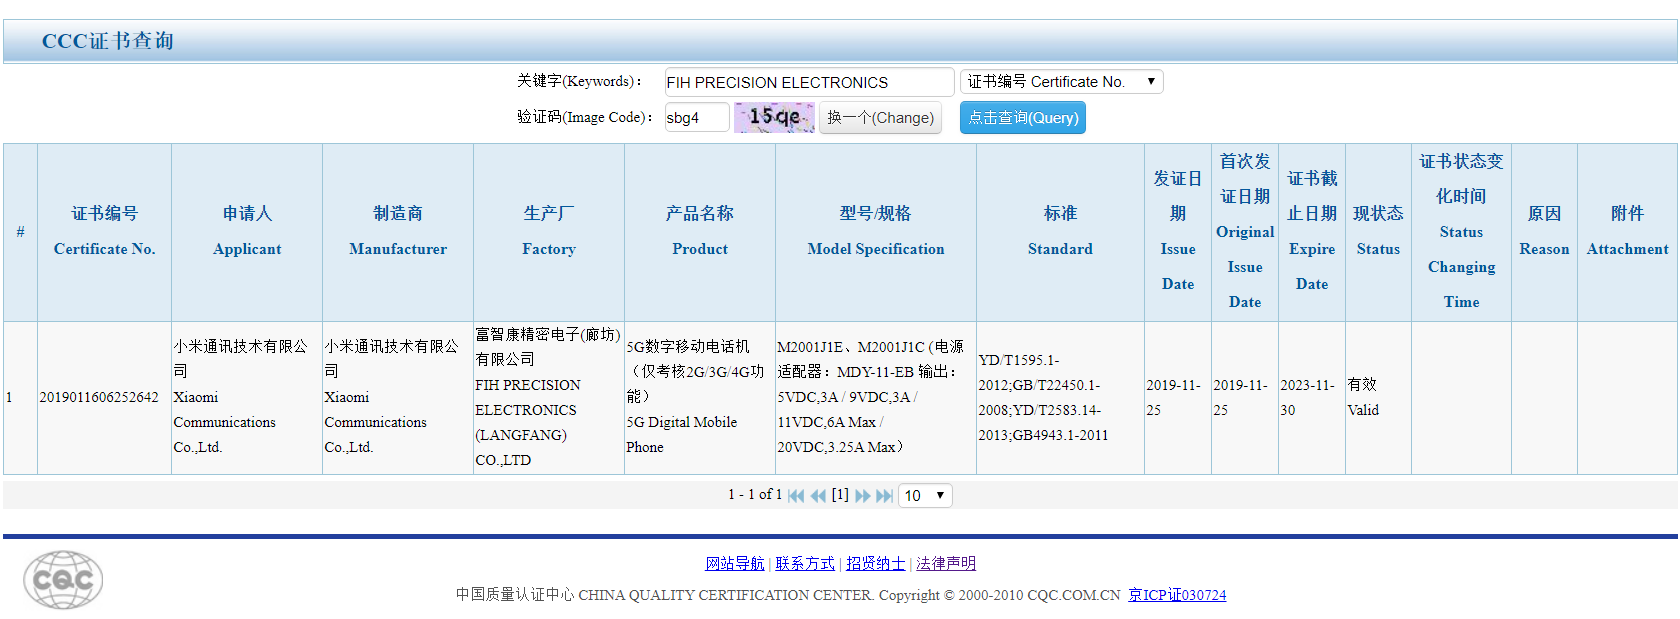Click the CQC logo
The height and width of the screenshot is (619, 1680).
coord(63,580)
